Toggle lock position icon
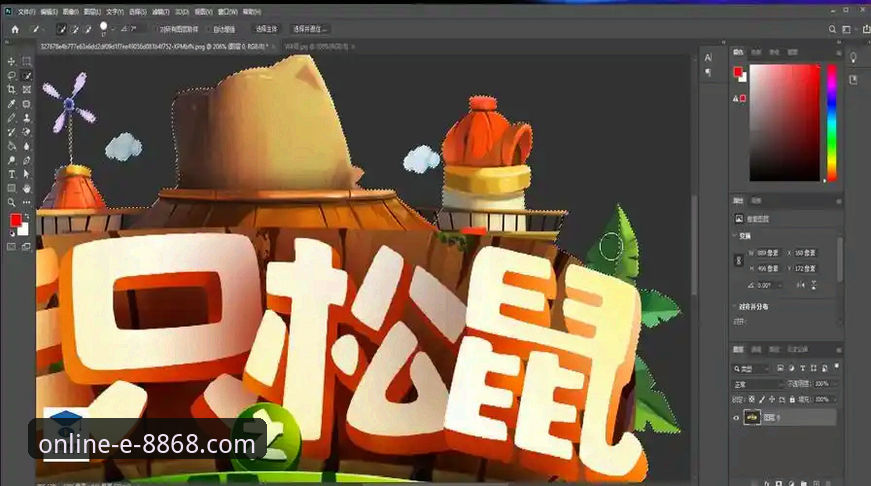Viewport: 871px width, 486px height. 772,399
